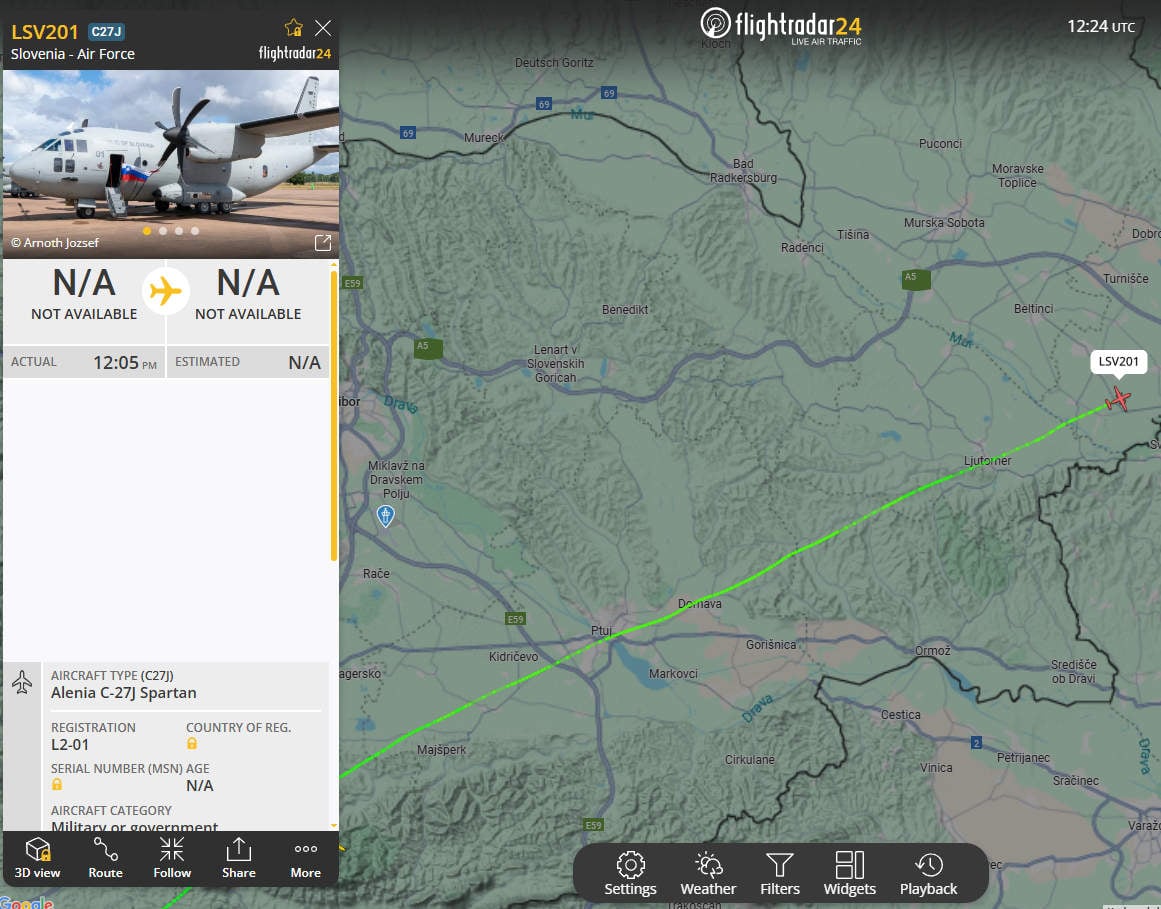
Task: Click the red LSV201 aircraft on map
Action: pyautogui.click(x=1118, y=400)
